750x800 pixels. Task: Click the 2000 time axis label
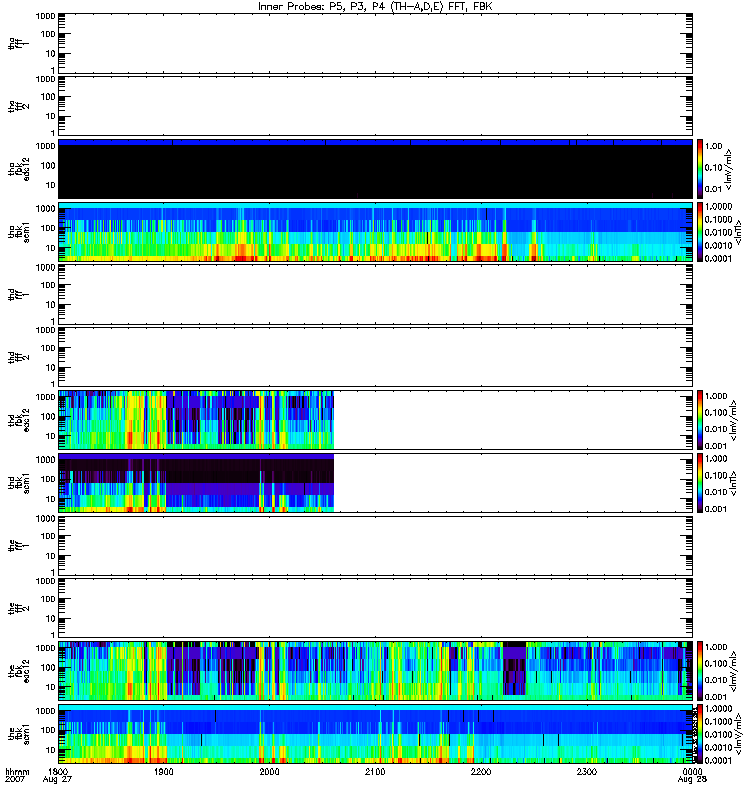[269, 772]
